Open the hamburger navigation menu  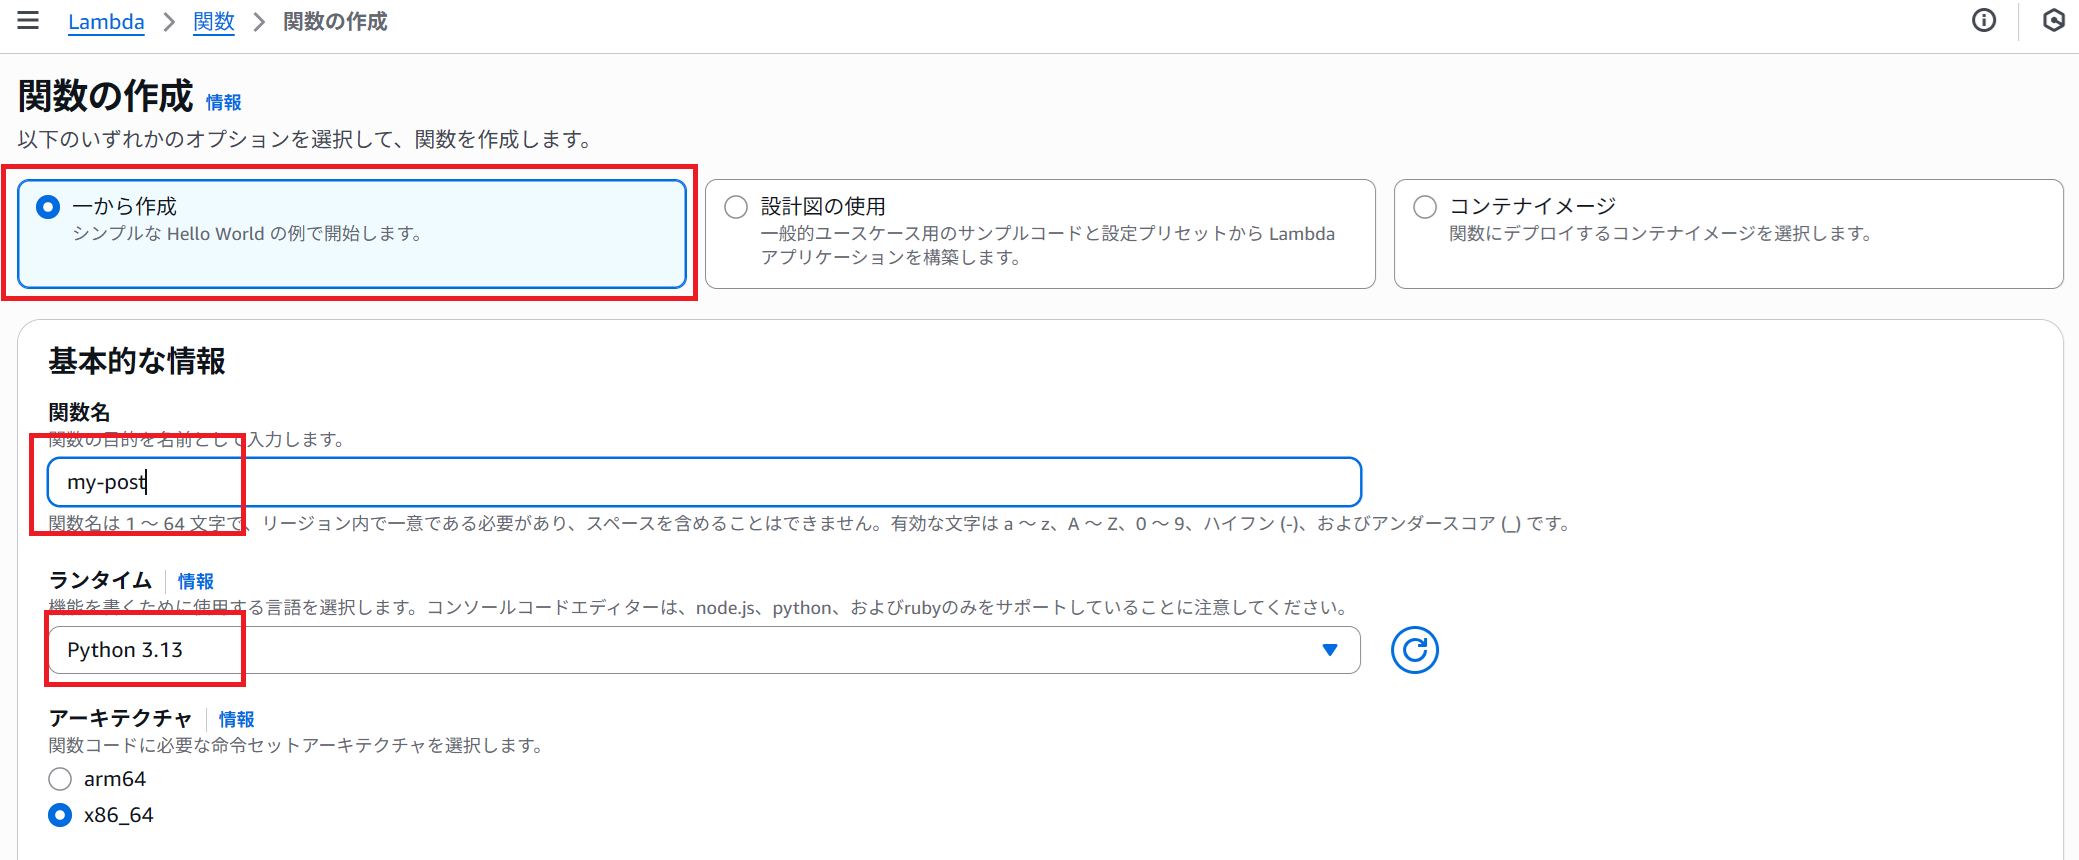click(28, 21)
